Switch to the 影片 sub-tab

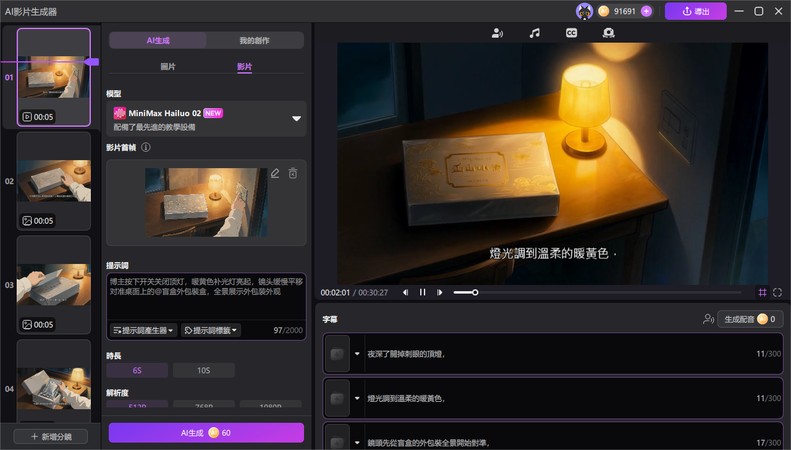(245, 67)
